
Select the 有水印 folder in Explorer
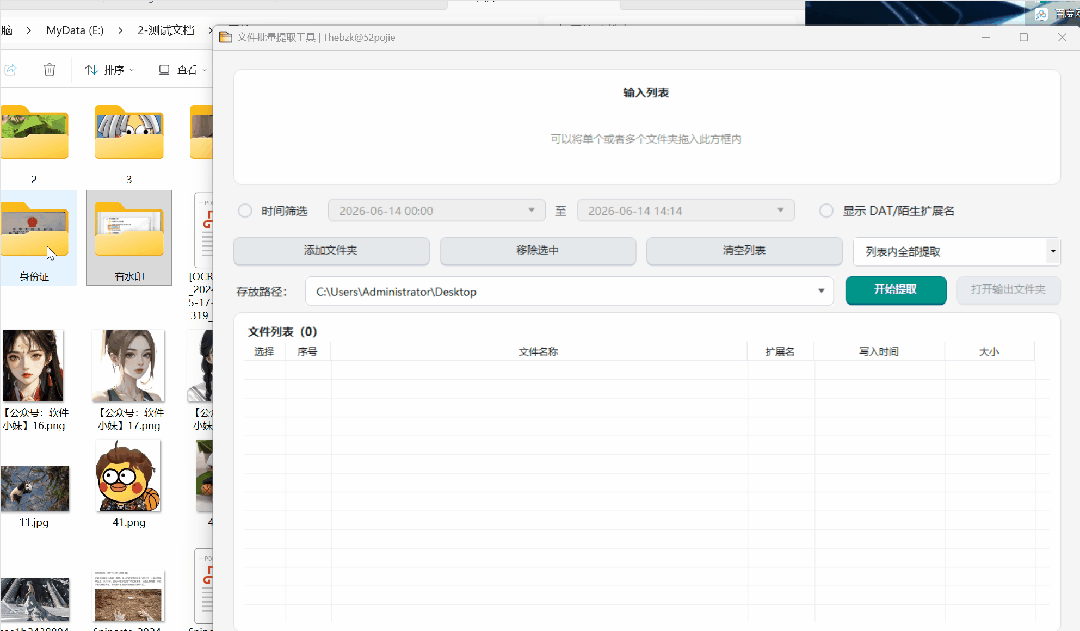(x=129, y=238)
